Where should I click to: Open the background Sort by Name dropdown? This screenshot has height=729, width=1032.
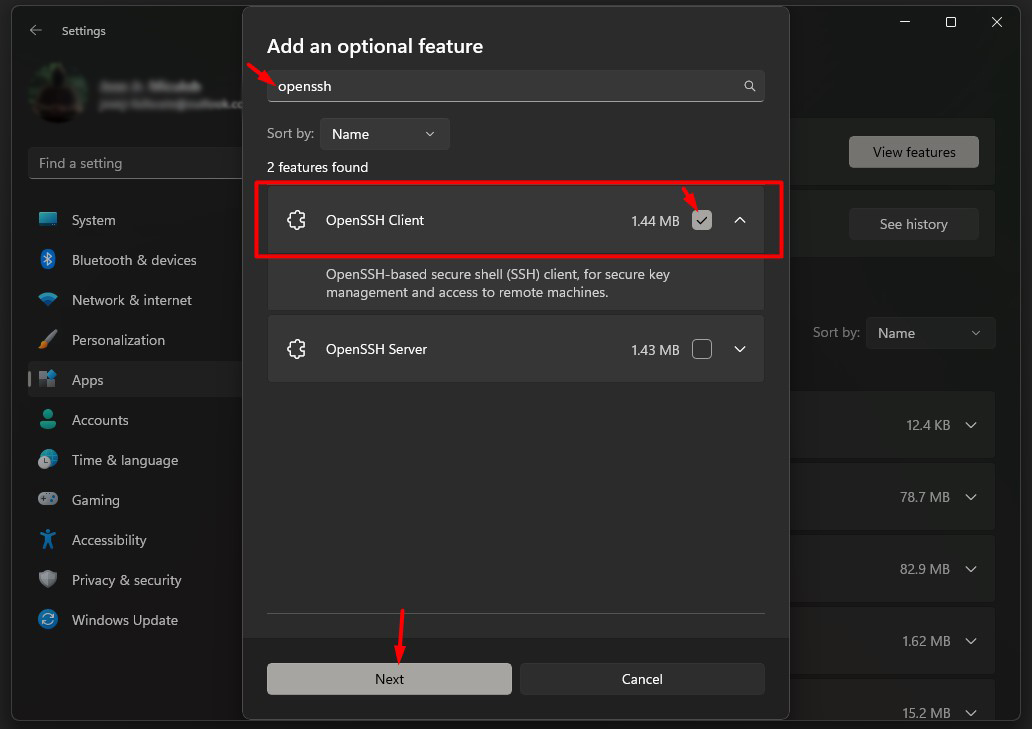(x=930, y=333)
